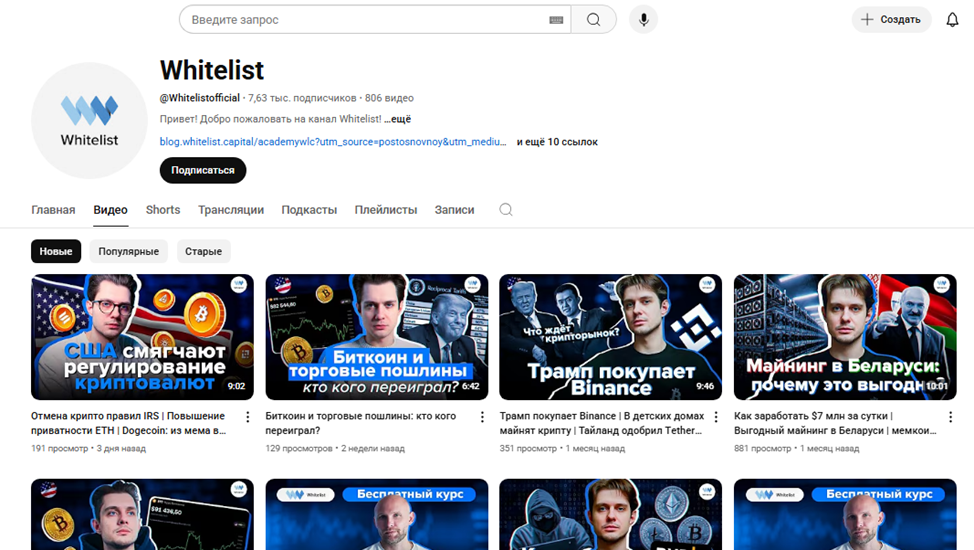Switch to the Главная tab
This screenshot has height=550, width=974.
pyautogui.click(x=53, y=210)
